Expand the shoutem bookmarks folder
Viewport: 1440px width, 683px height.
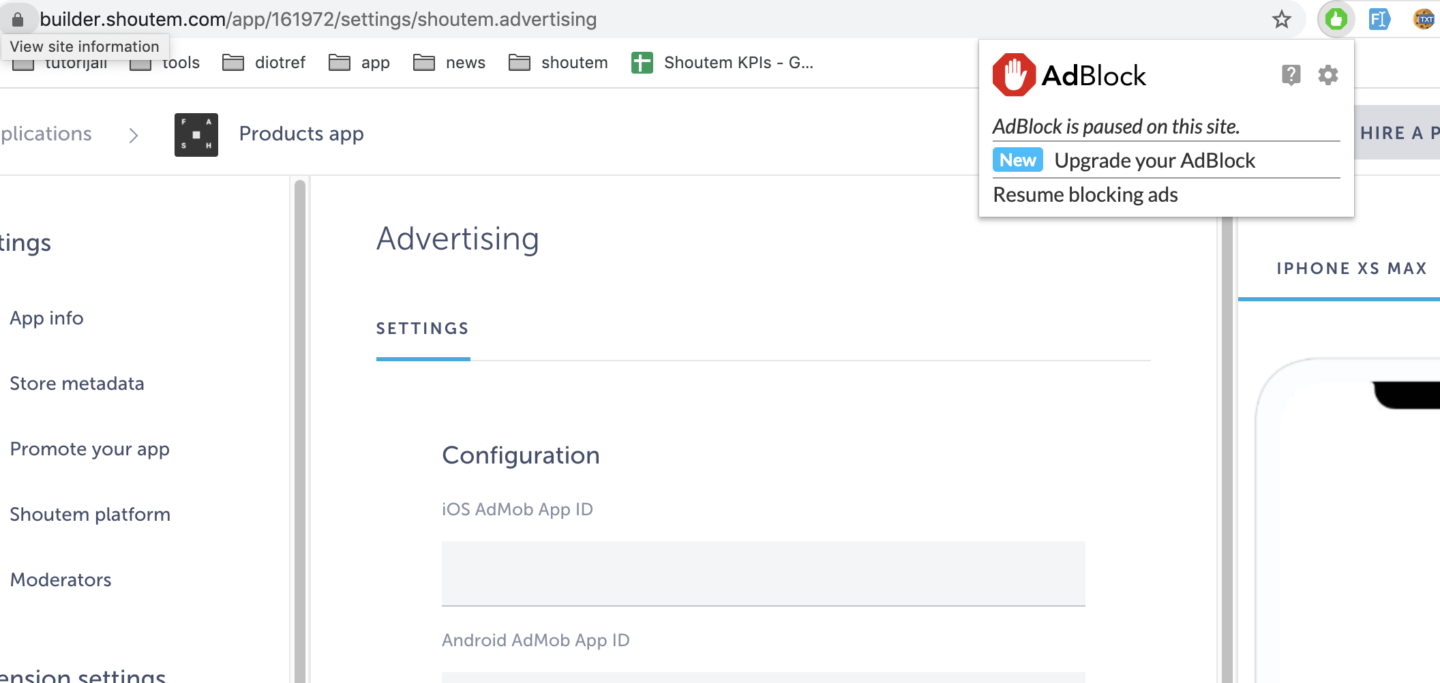[558, 62]
